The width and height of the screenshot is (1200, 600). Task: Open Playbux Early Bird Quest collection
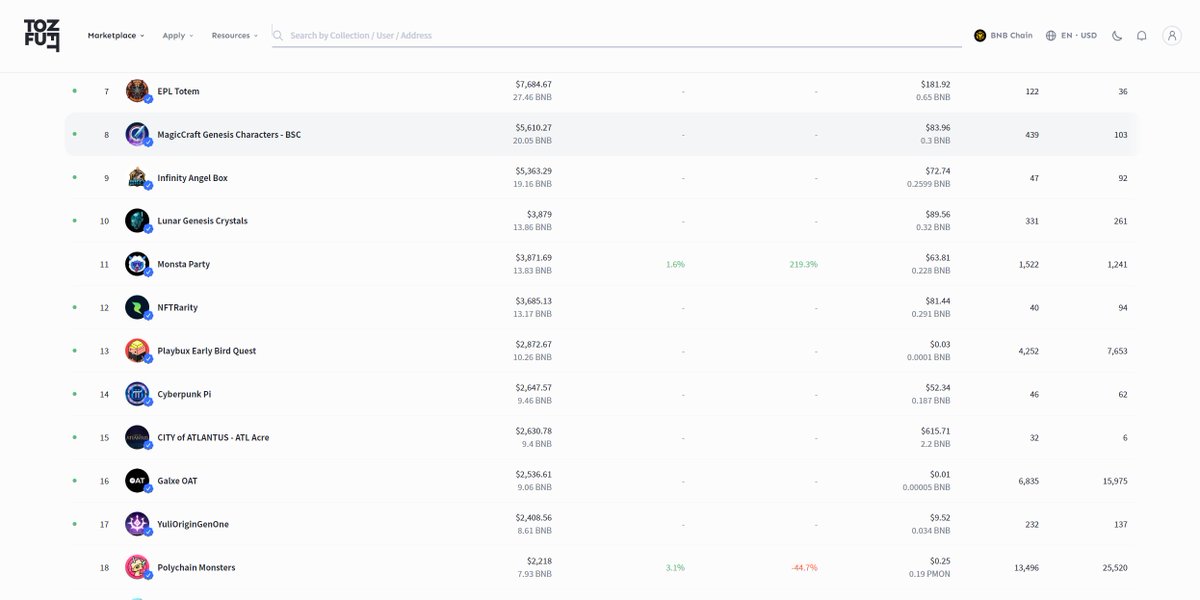pos(206,351)
